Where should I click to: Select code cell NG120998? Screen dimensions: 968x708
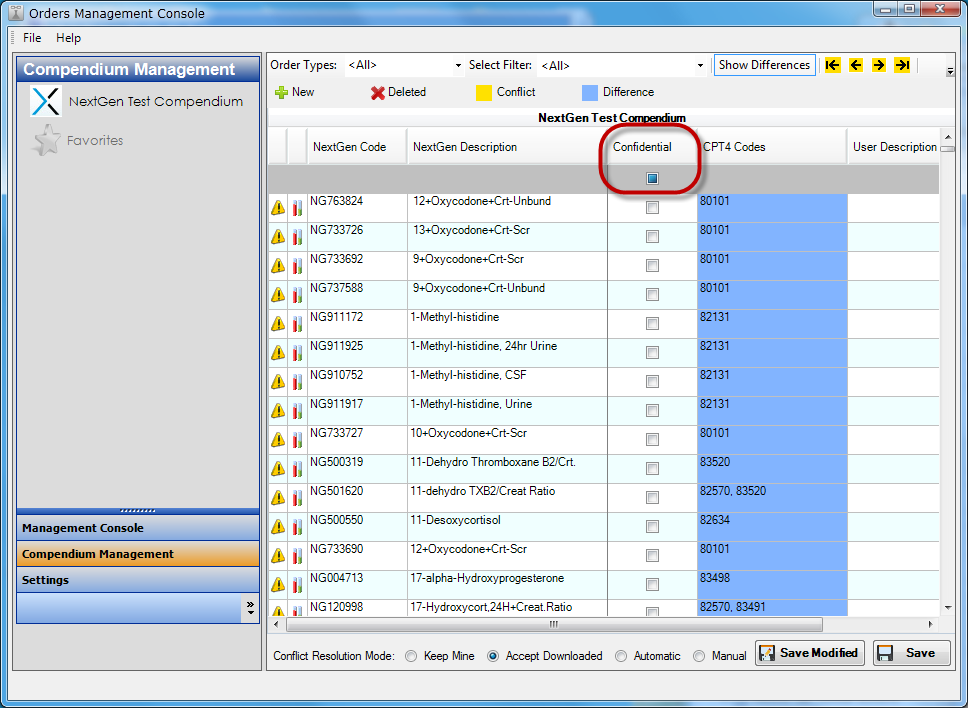click(x=357, y=607)
